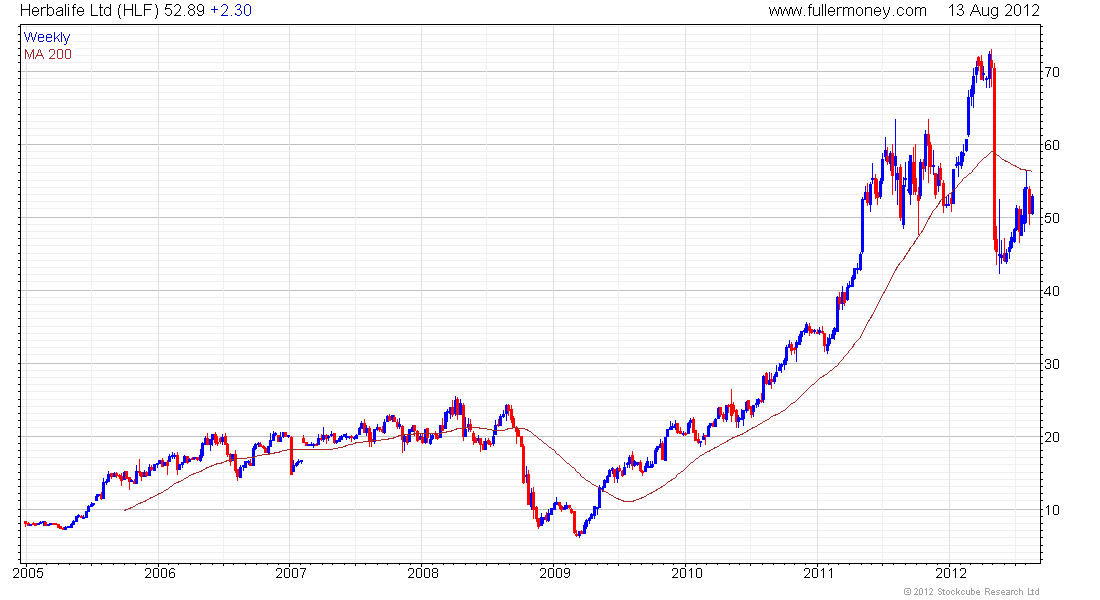Click the MA 200 legend label
This screenshot has height=600, width=1100.
click(48, 54)
